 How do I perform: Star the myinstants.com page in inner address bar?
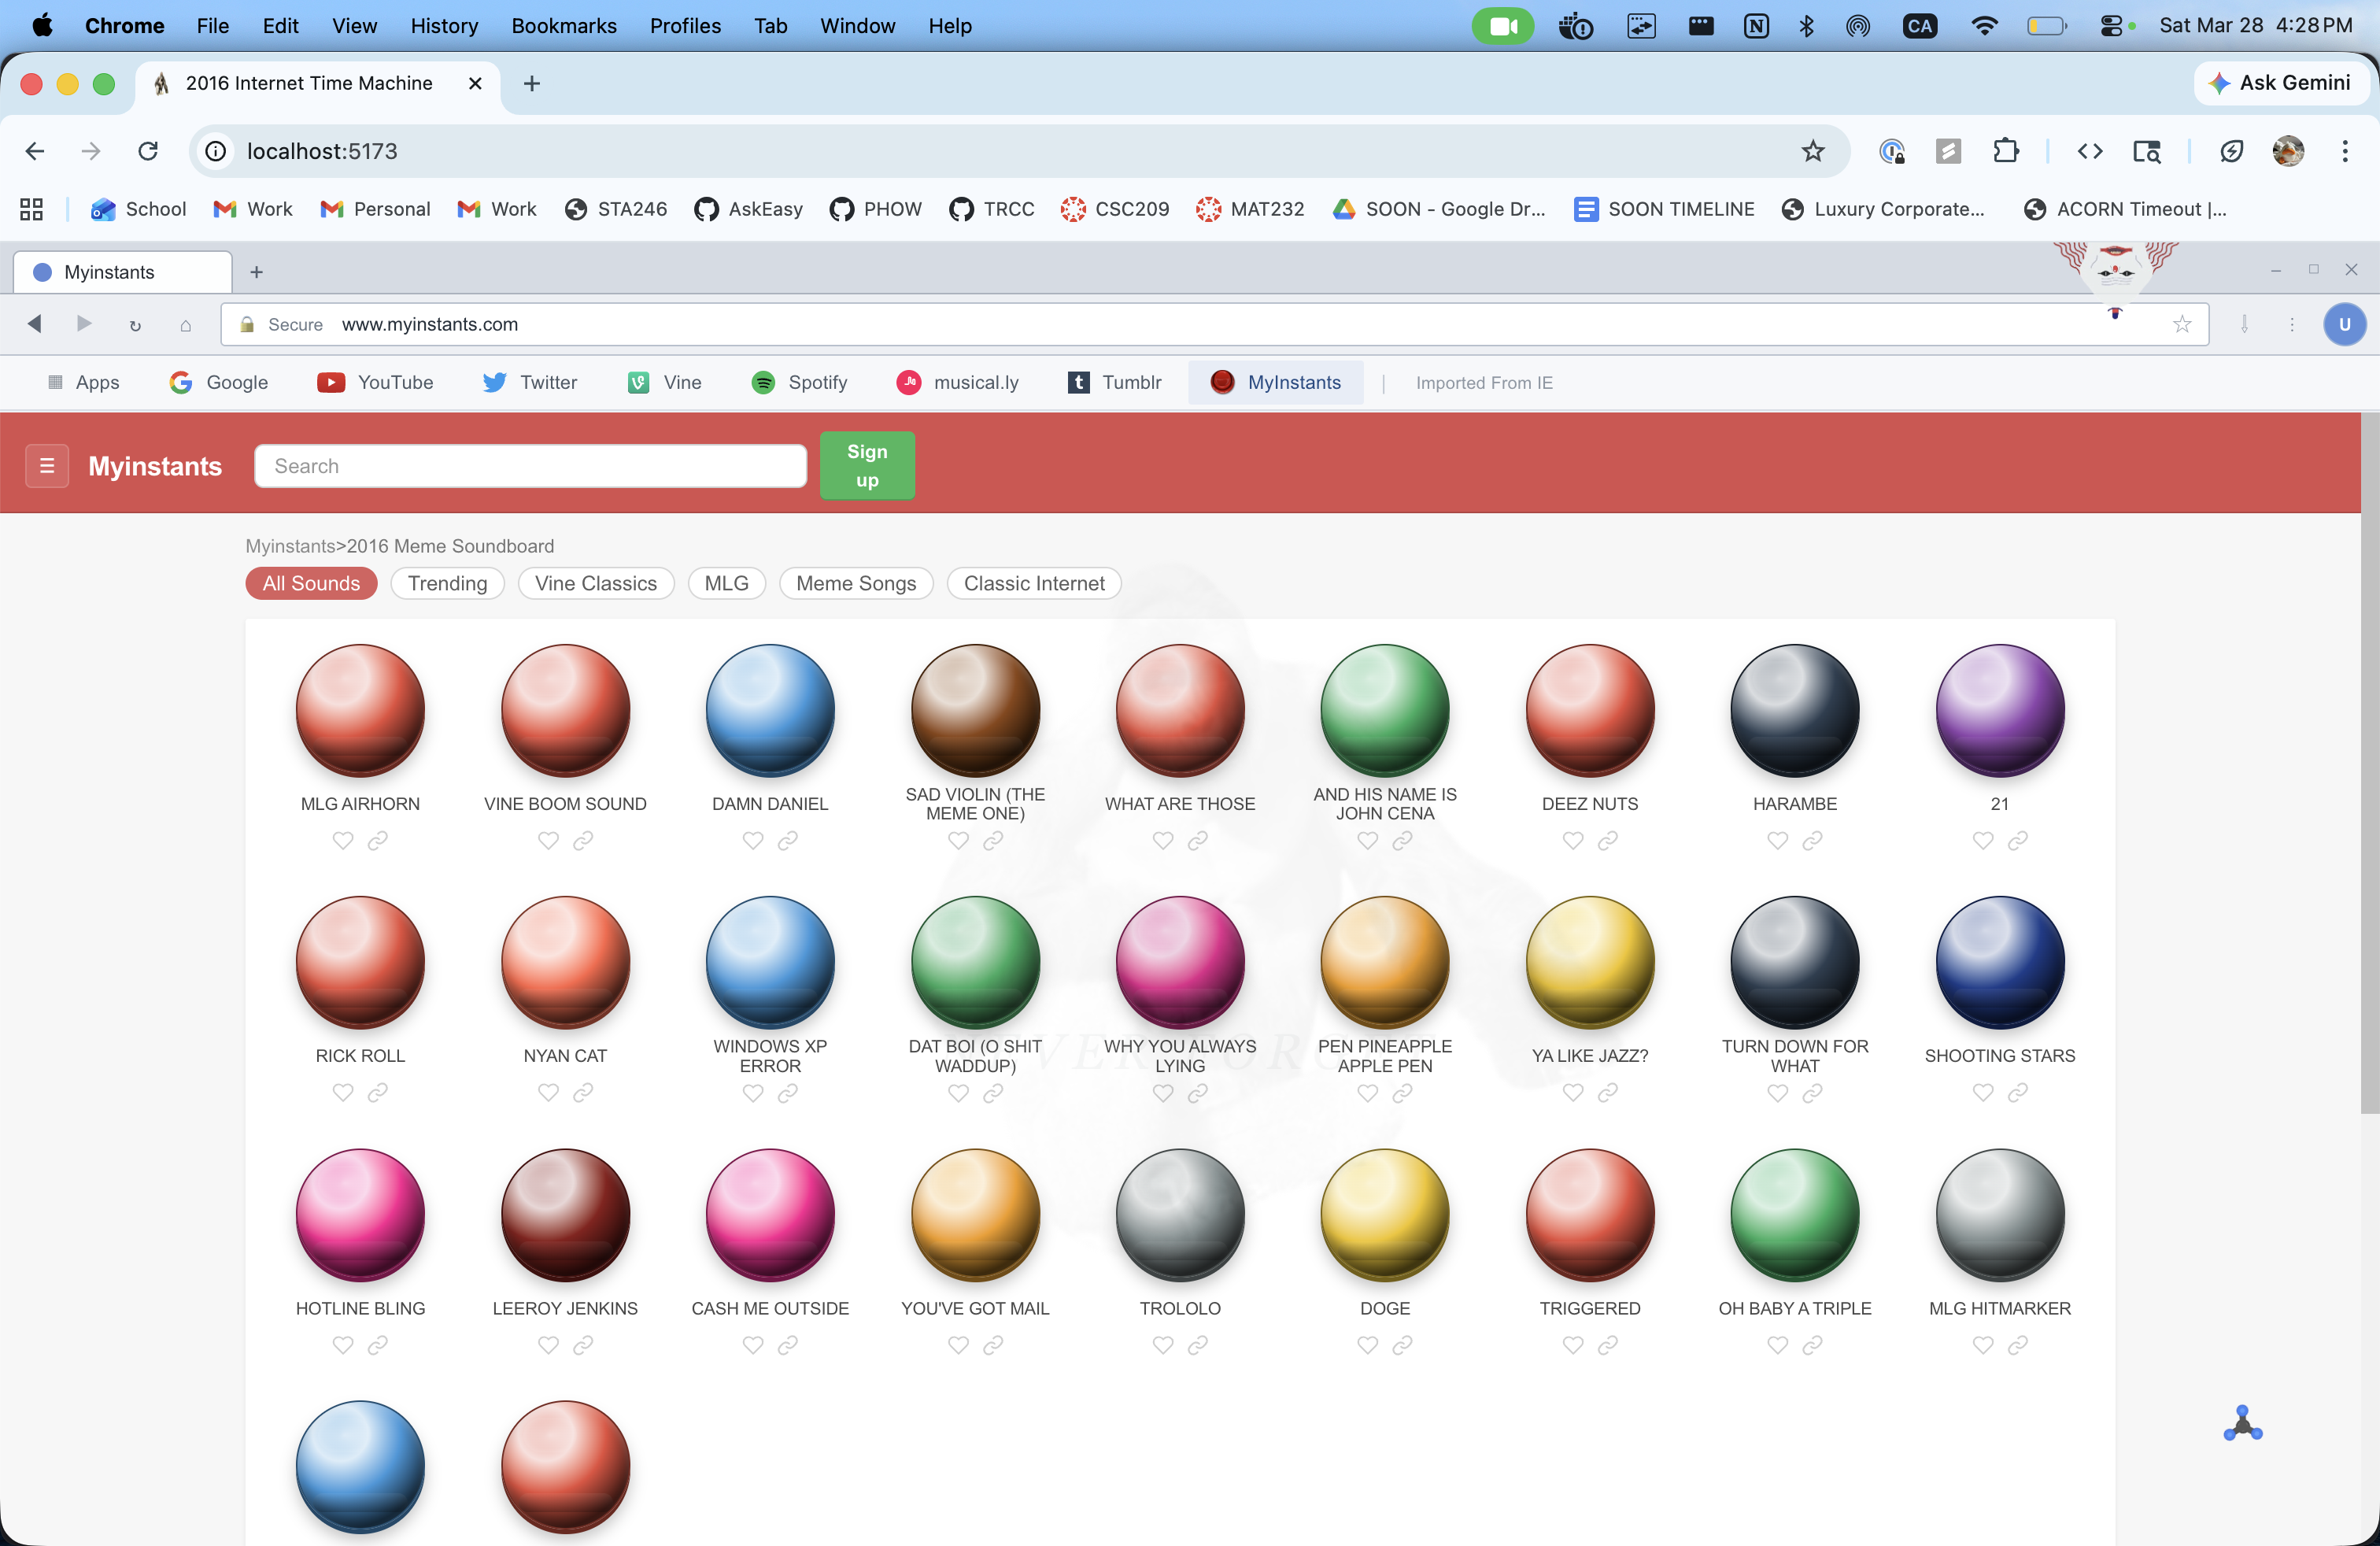(2181, 324)
